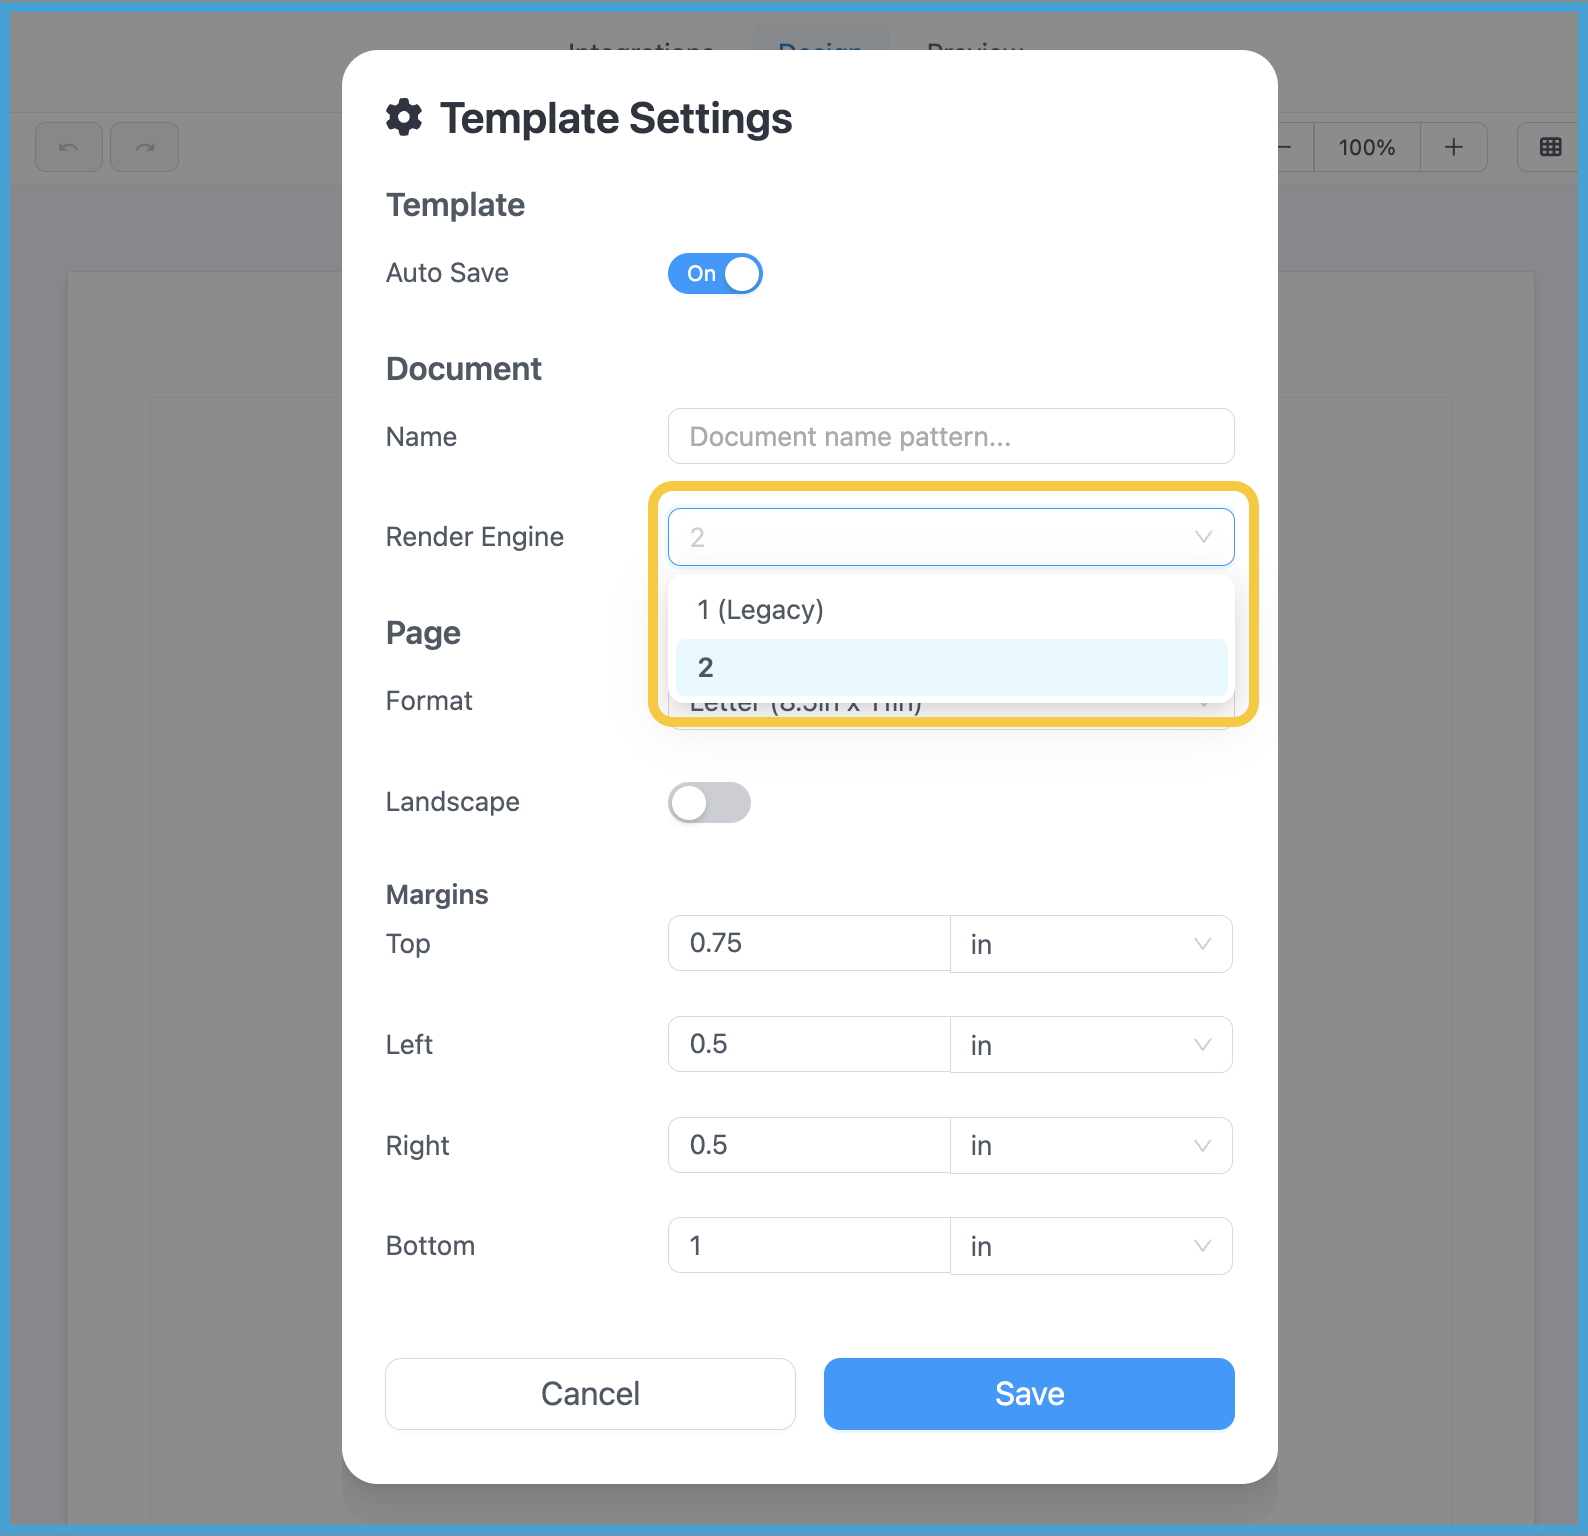The height and width of the screenshot is (1536, 1588).
Task: Click the 100% zoom level display
Action: [x=1366, y=147]
